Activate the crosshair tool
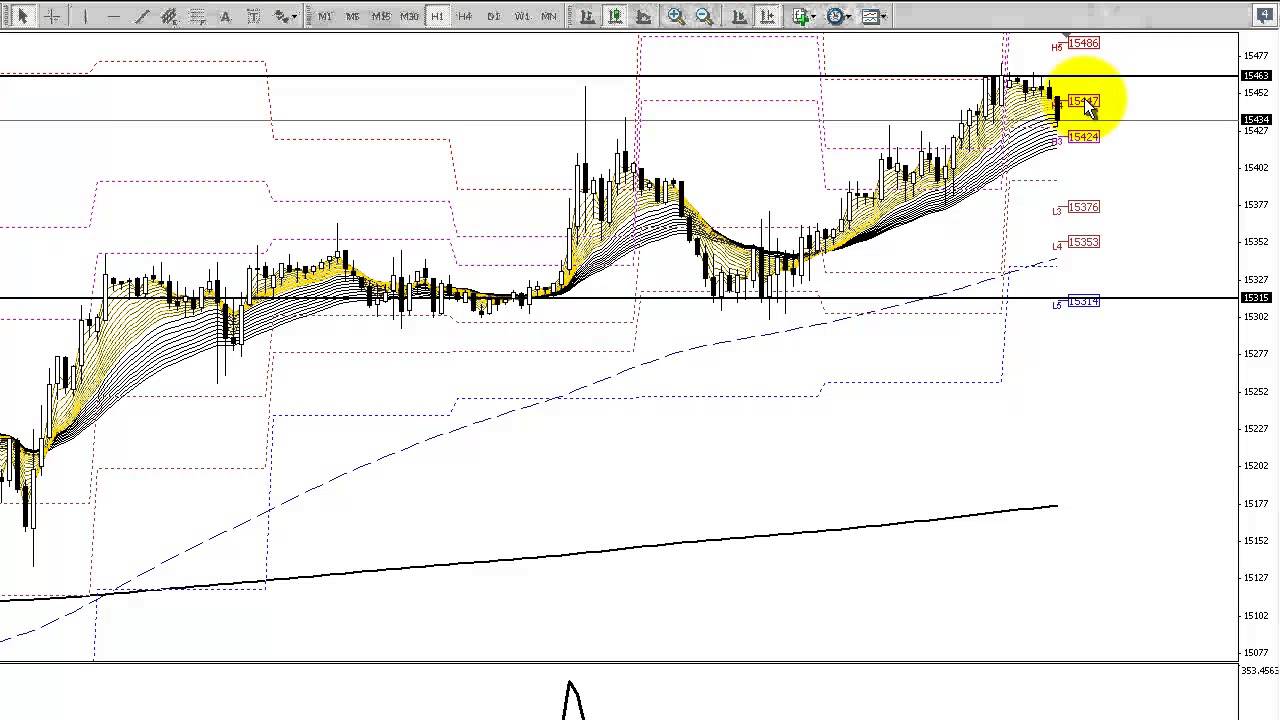Image resolution: width=1280 pixels, height=720 pixels. (x=52, y=16)
